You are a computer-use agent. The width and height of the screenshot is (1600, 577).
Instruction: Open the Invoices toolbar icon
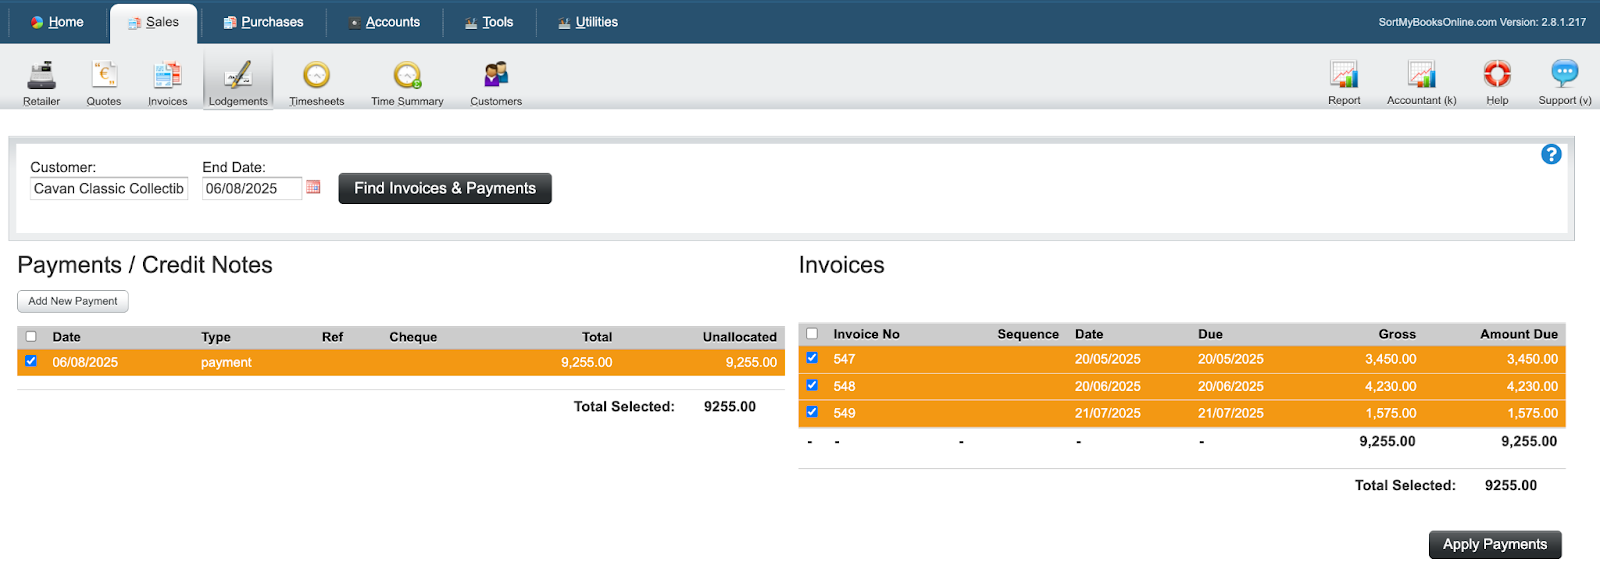click(167, 76)
